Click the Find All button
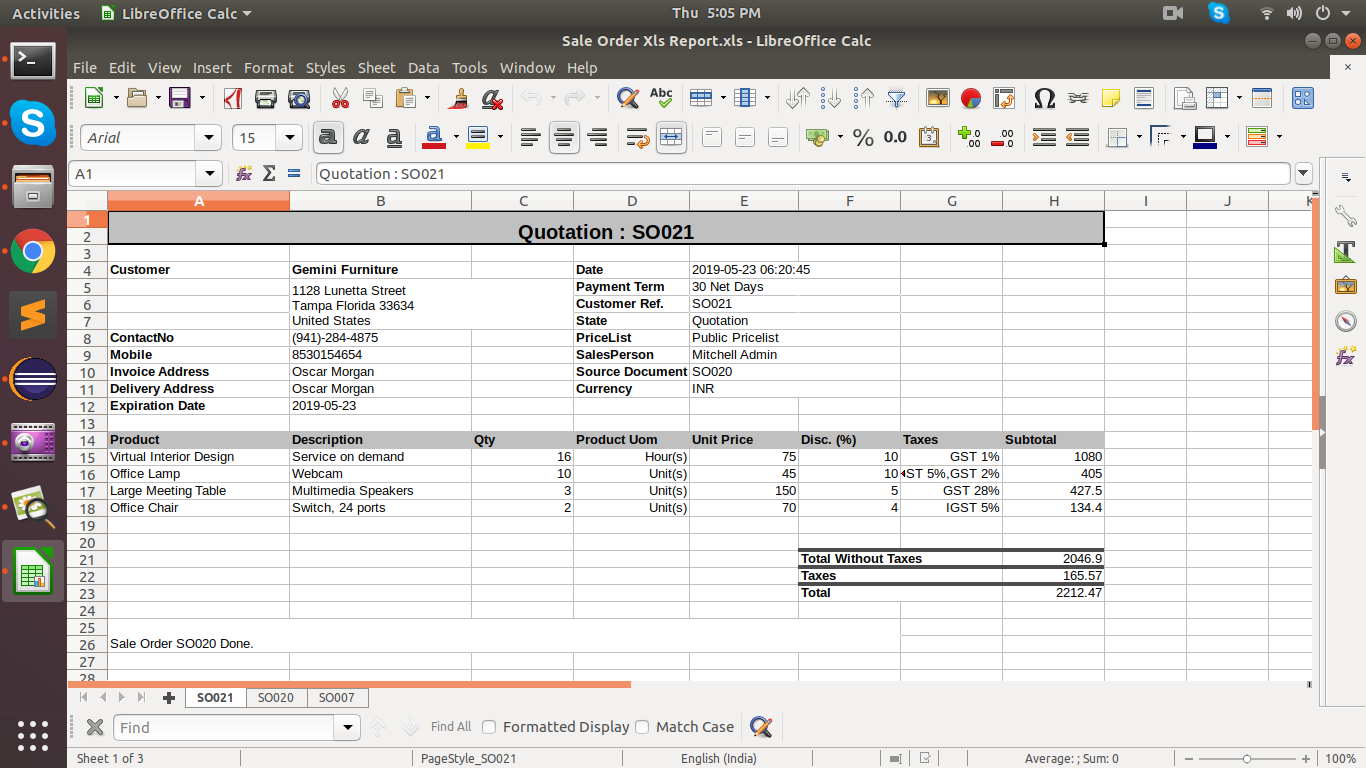 [x=451, y=727]
